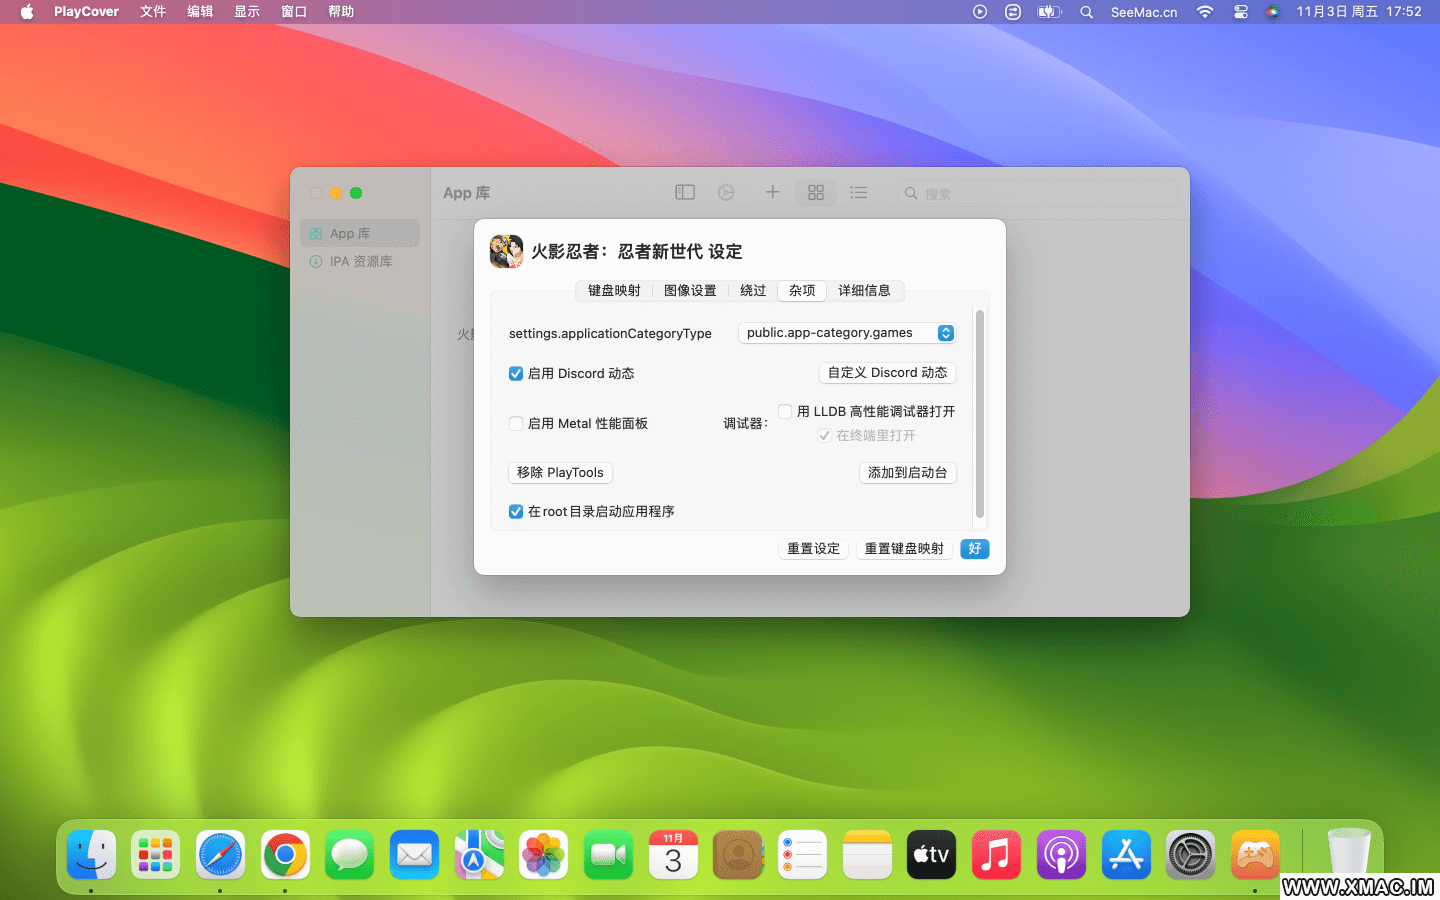This screenshot has height=900, width=1440.
Task: Open the 帮助 menu
Action: 341,12
